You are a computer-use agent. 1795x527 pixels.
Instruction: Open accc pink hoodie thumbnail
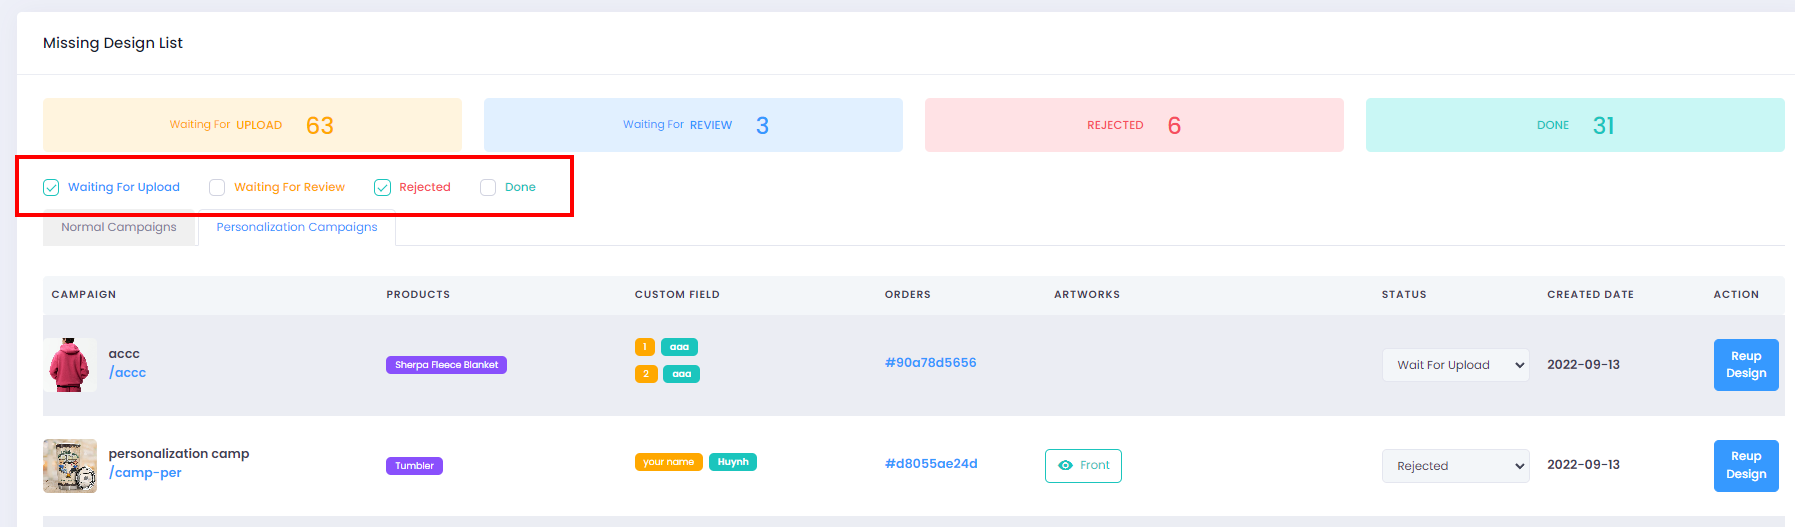[x=70, y=365]
